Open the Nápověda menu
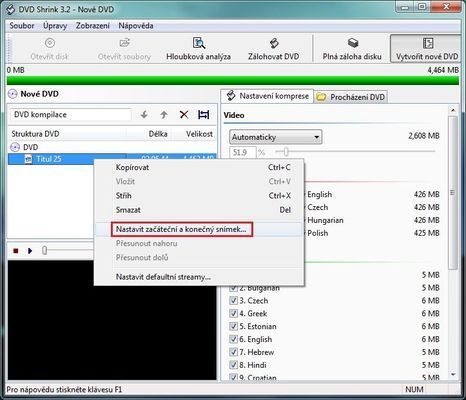The image size is (466, 400). (x=136, y=26)
